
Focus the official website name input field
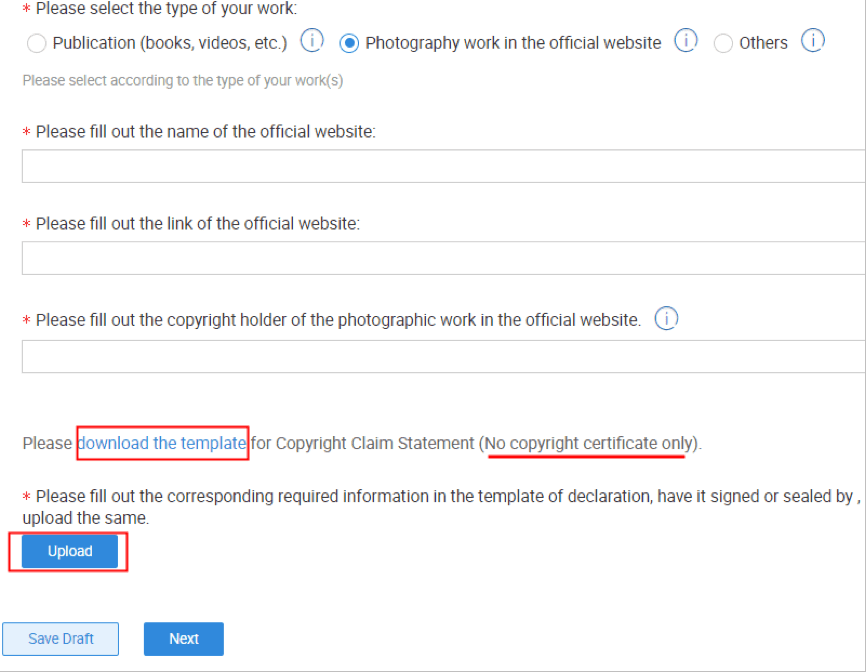pyautogui.click(x=443, y=166)
